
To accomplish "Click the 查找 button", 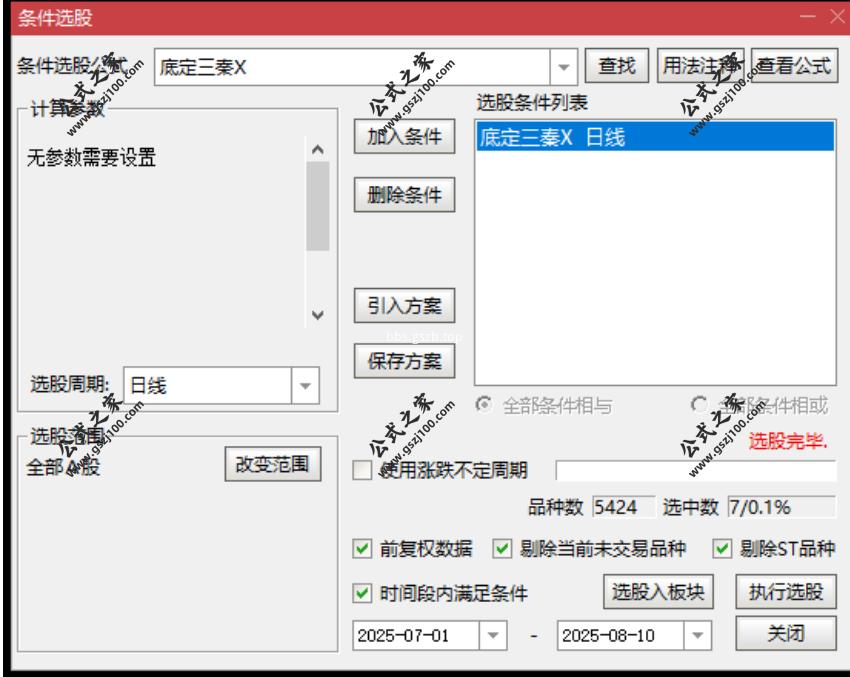I will tap(616, 66).
